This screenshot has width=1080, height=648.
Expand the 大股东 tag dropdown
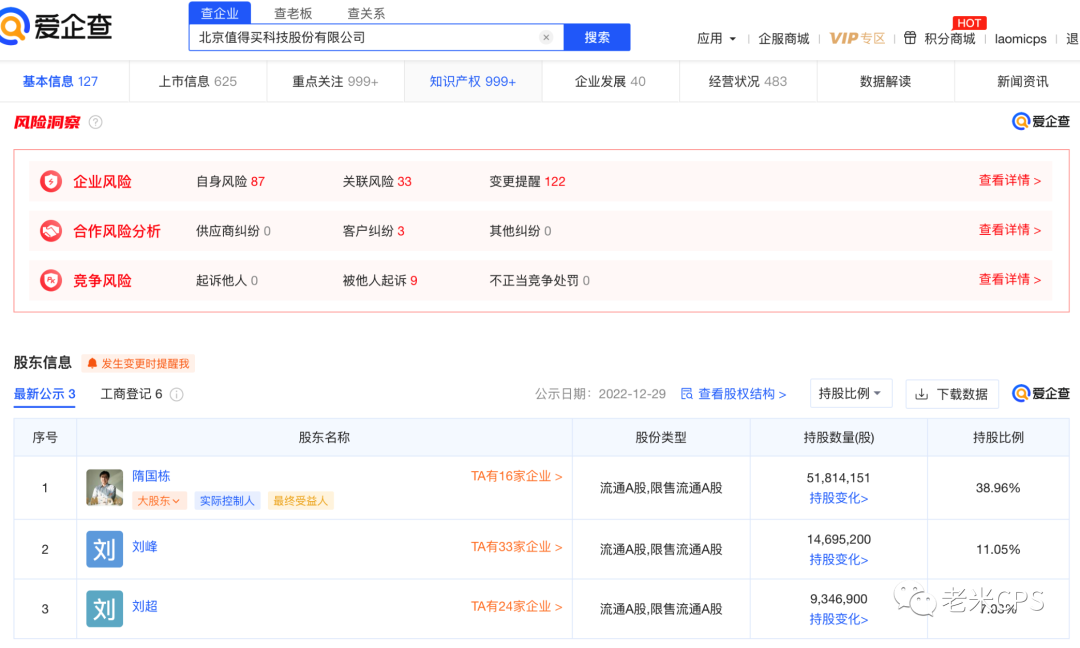tap(158, 501)
